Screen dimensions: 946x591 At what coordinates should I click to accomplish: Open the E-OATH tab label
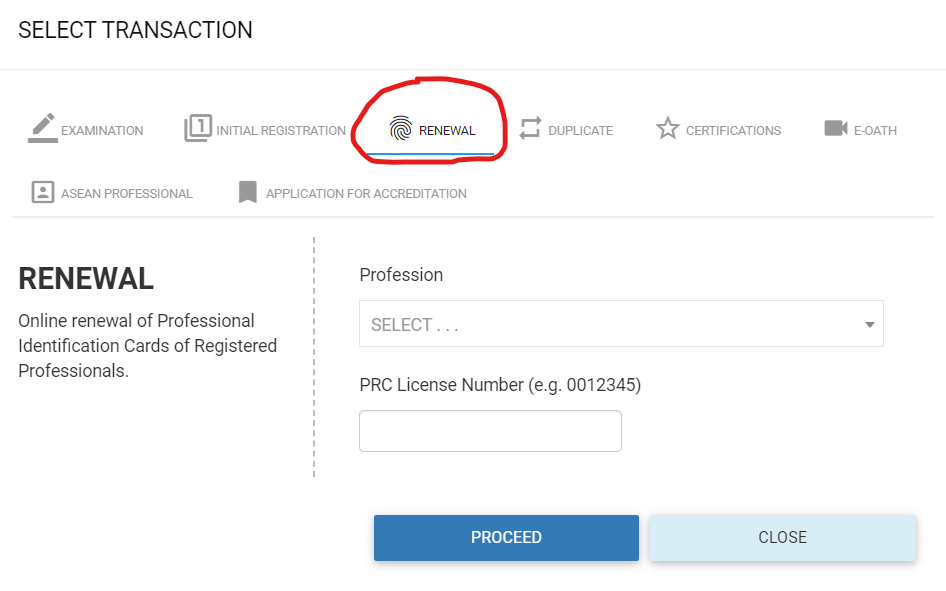875,131
